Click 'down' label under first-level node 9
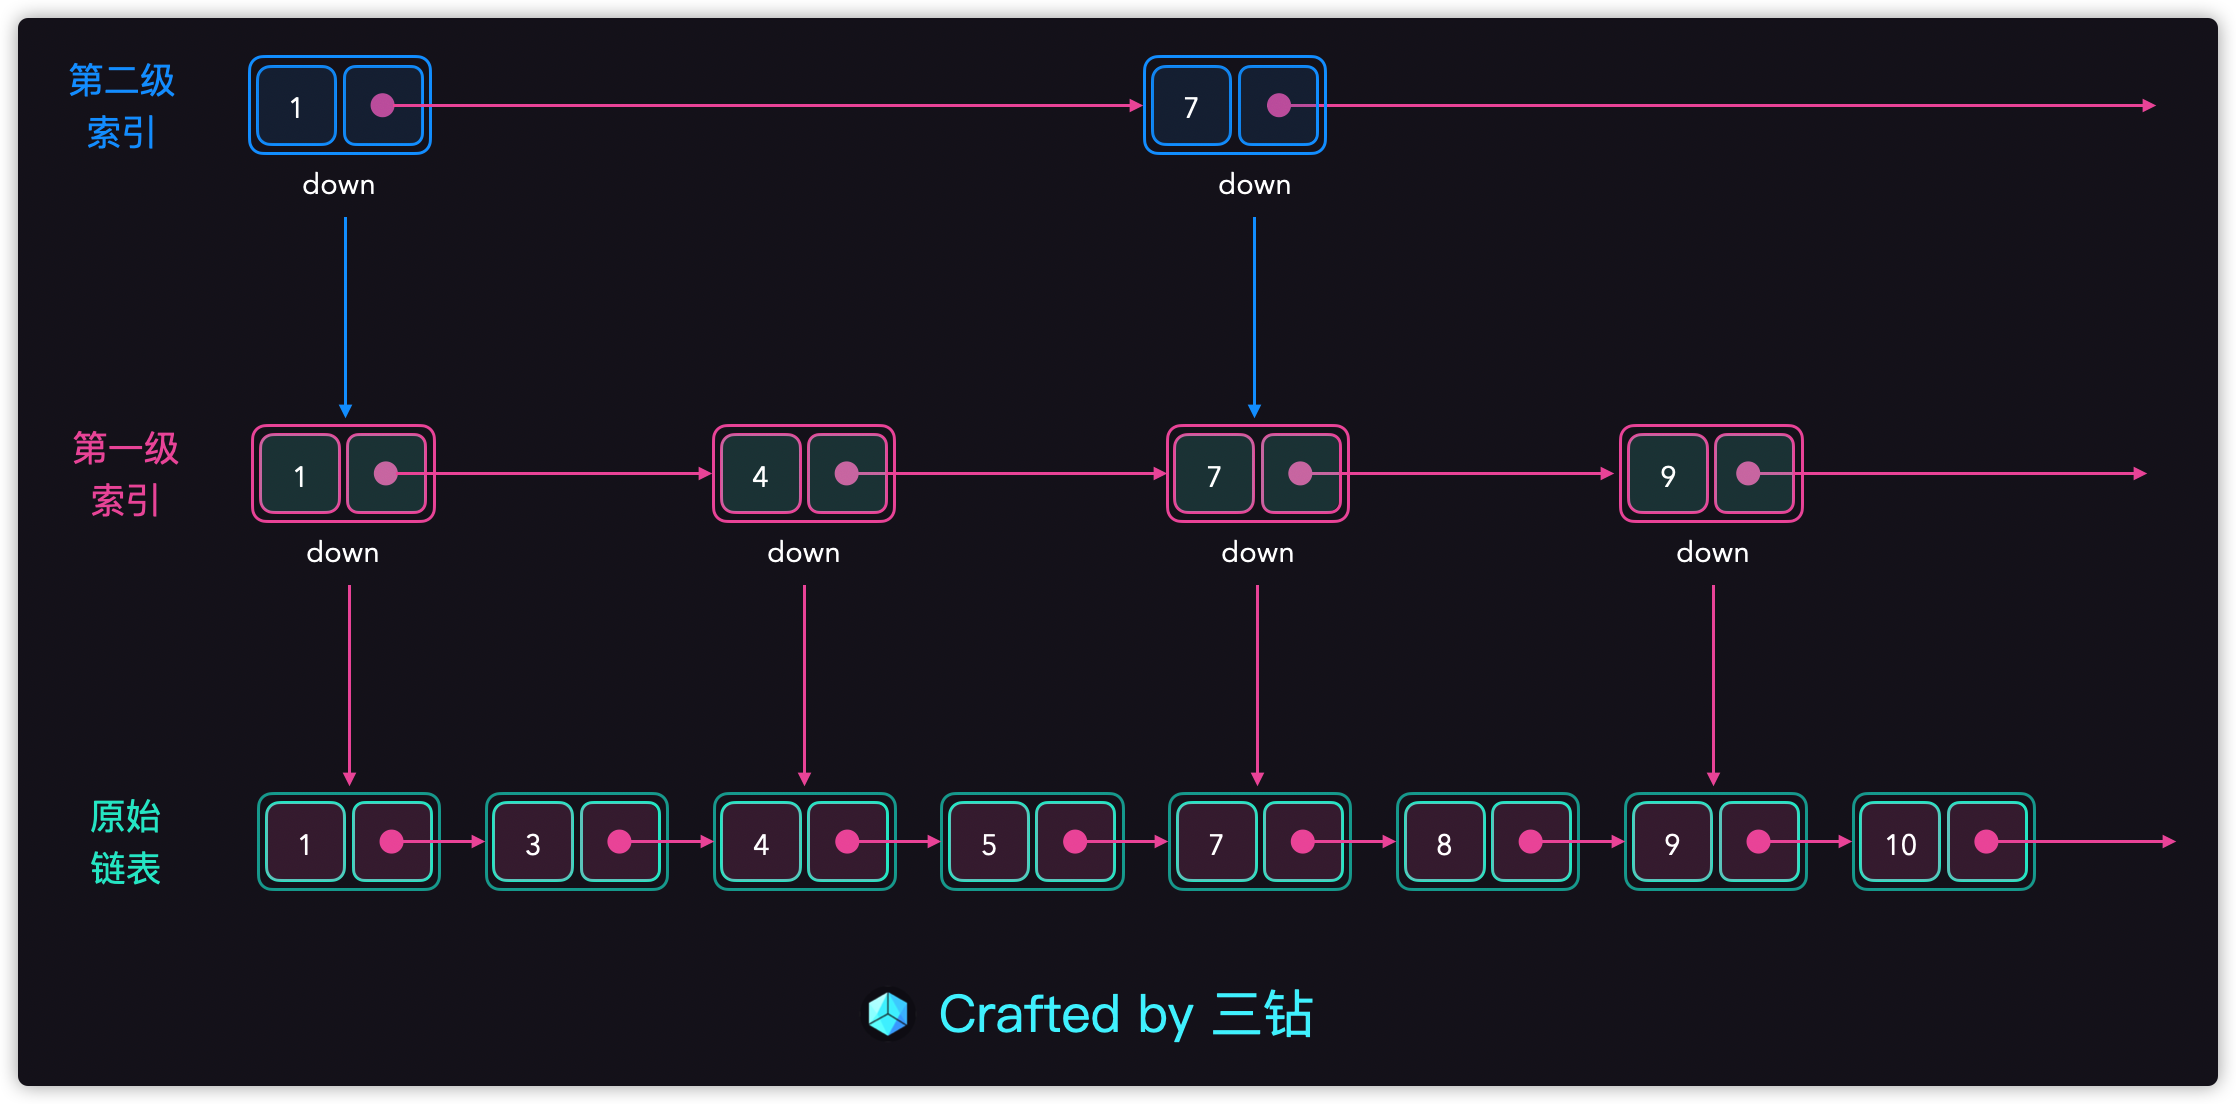The height and width of the screenshot is (1104, 2236). point(1712,553)
